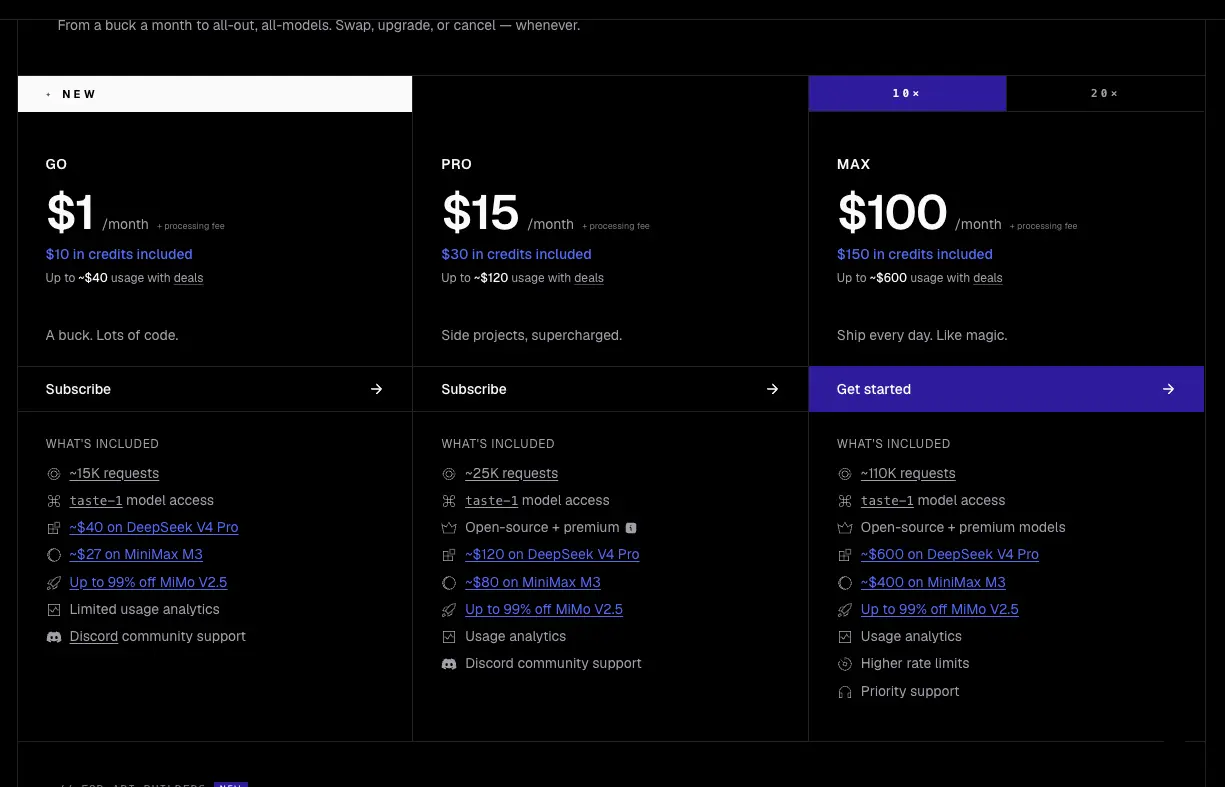Viewport: 1225px width, 787px height.
Task: Click circle icon beside ~$27 on MiniMax M3
Action: tap(54, 554)
